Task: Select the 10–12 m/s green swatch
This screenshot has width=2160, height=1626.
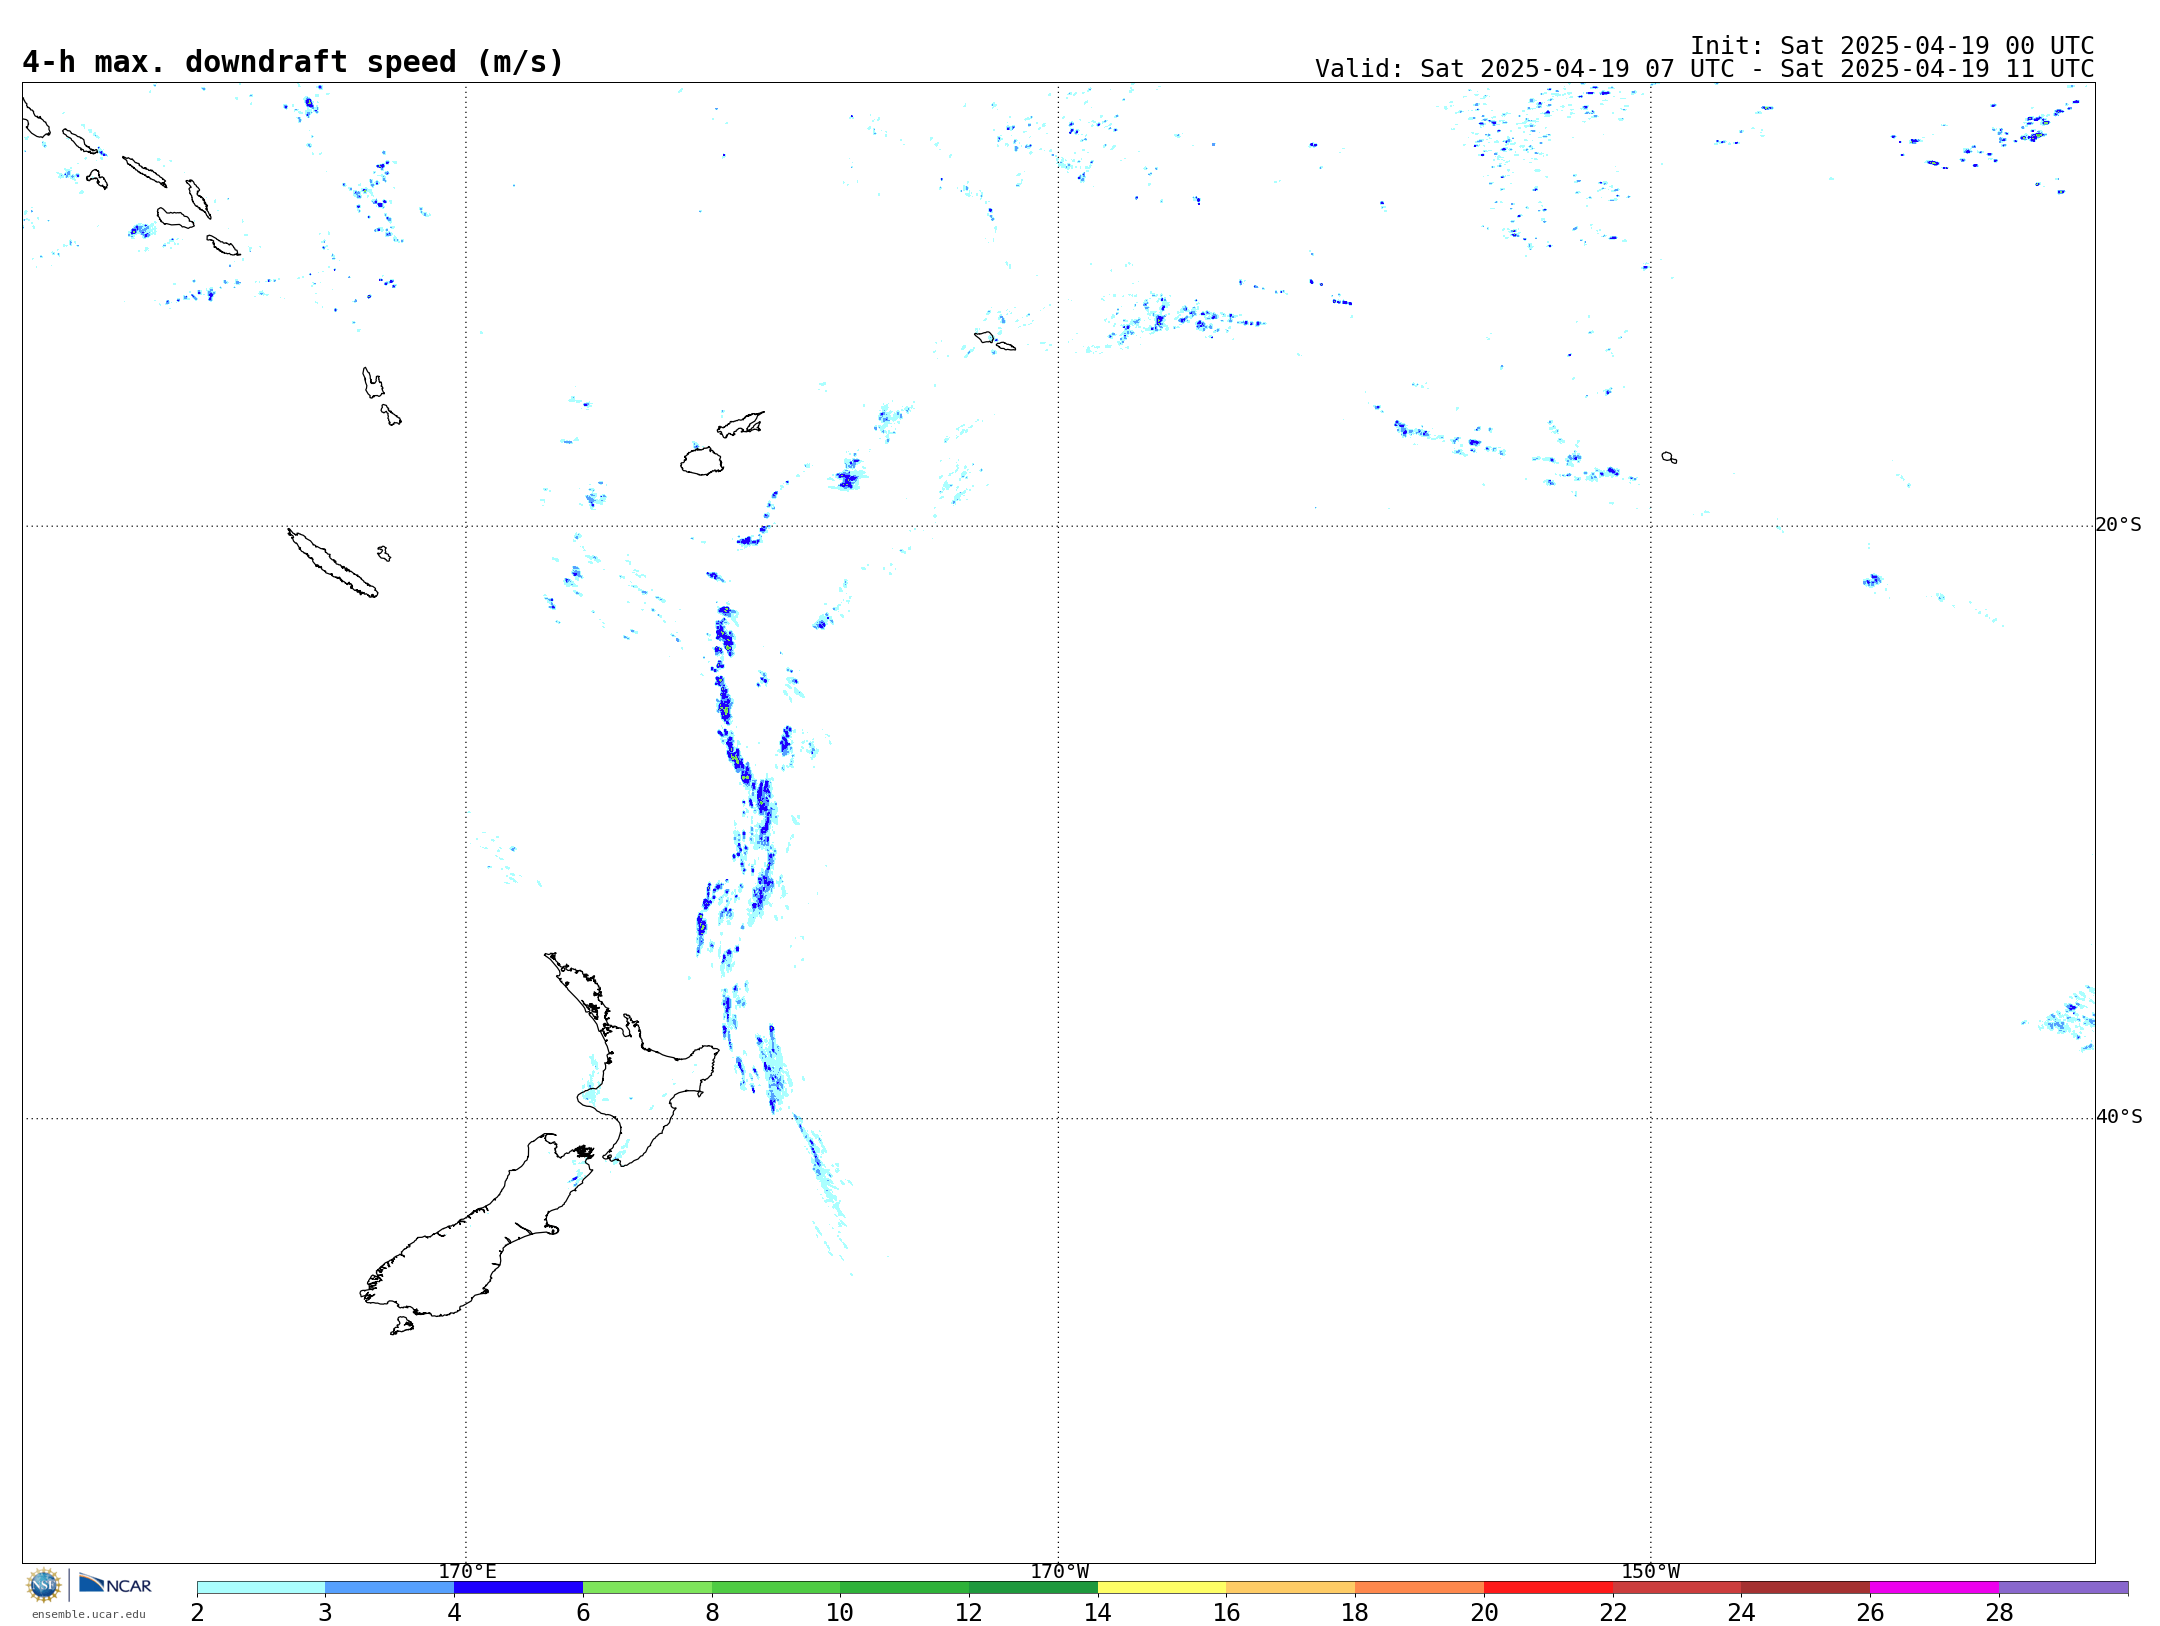Action: pyautogui.click(x=904, y=1587)
